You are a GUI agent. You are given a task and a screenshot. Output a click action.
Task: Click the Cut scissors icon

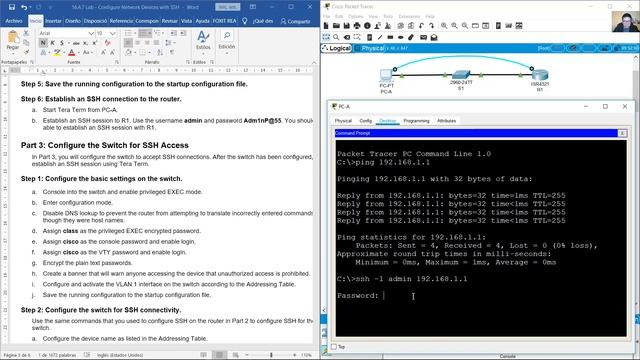(26, 33)
